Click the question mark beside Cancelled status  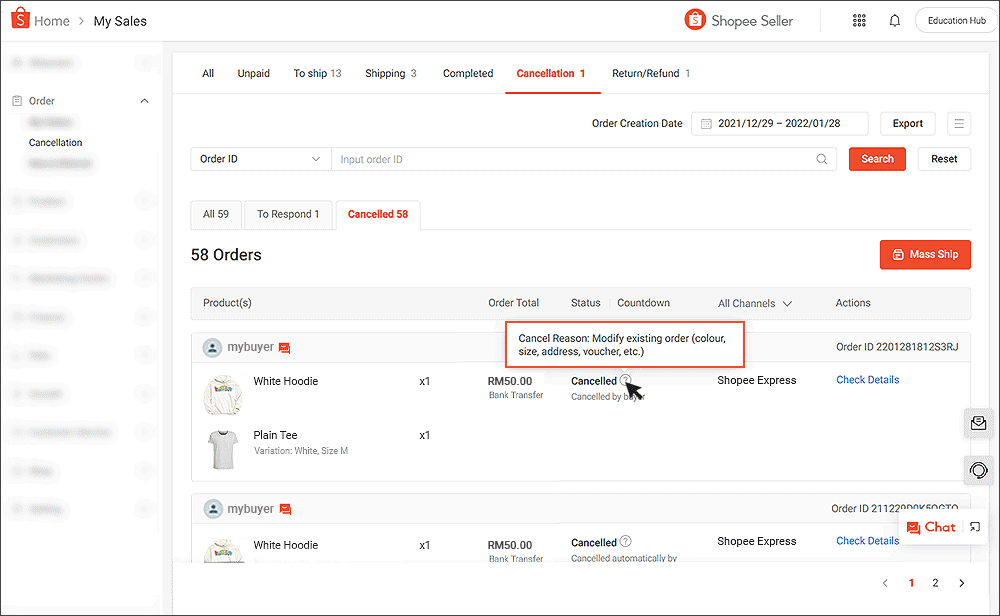[626, 381]
